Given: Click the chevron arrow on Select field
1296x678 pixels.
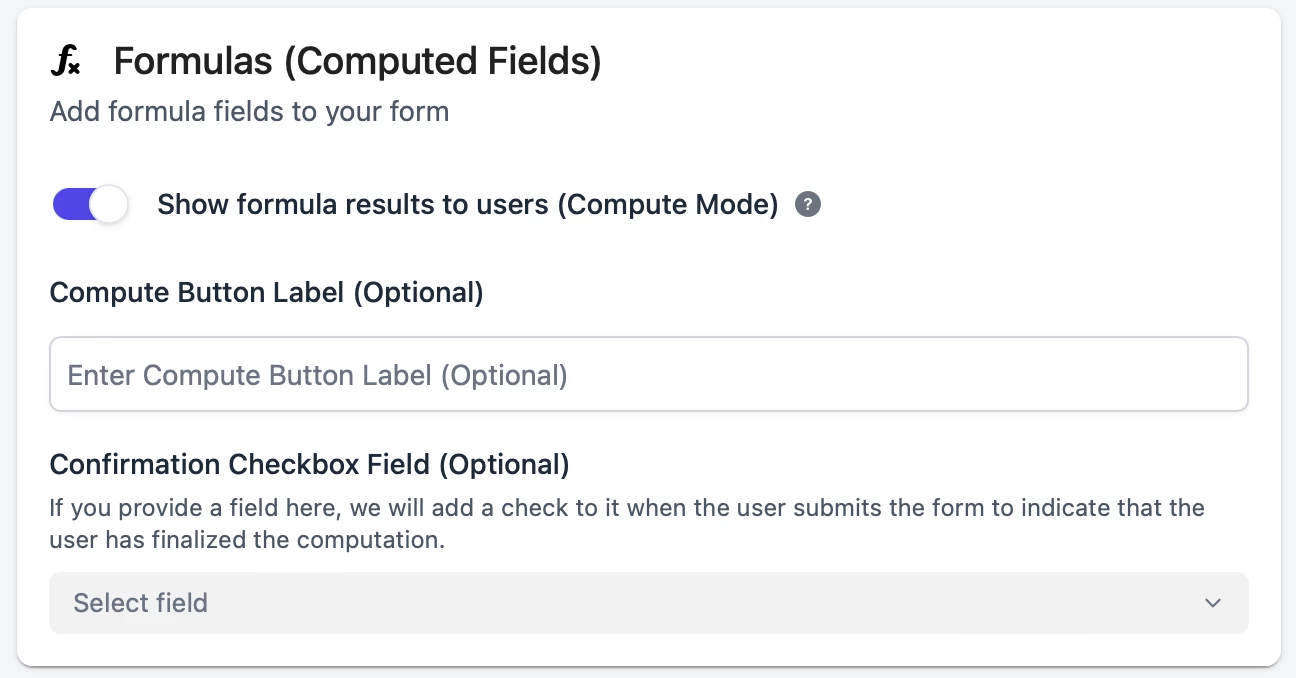Looking at the screenshot, I should click(1213, 603).
